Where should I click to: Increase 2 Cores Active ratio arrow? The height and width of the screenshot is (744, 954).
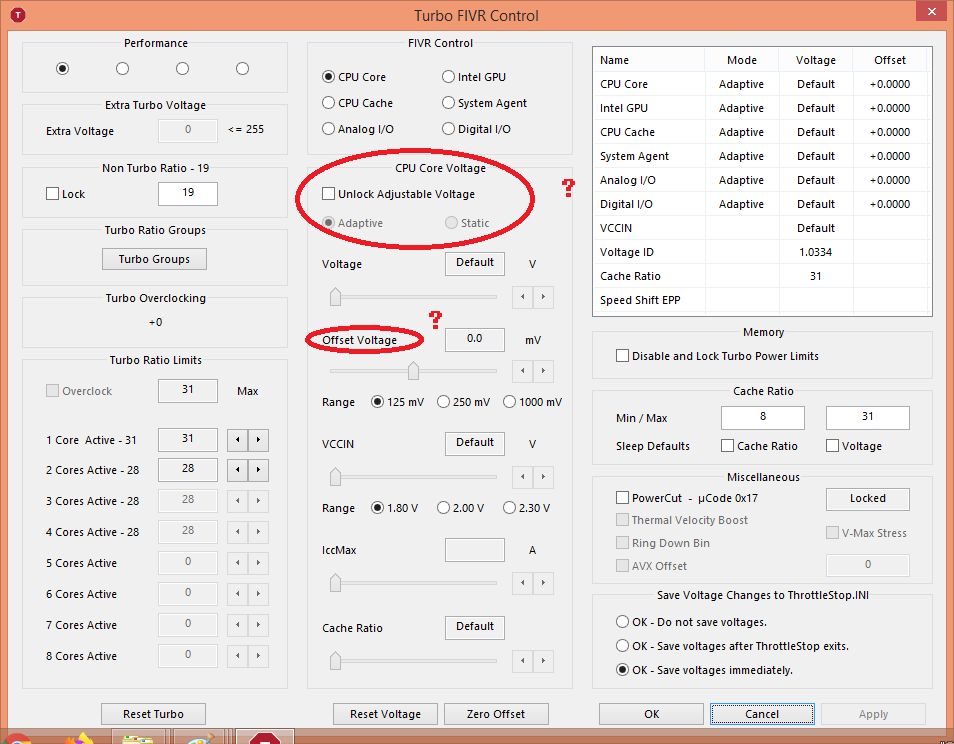click(x=259, y=470)
